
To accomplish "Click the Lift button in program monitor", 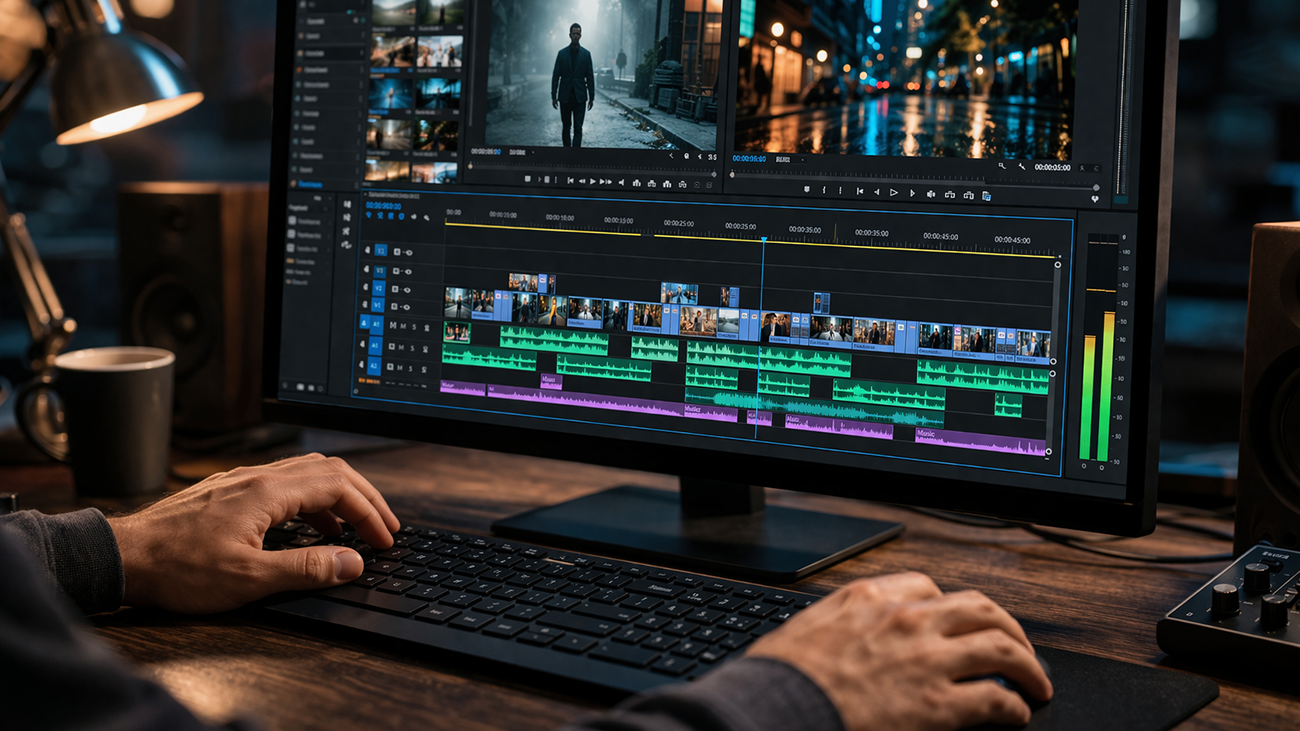I will (949, 194).
